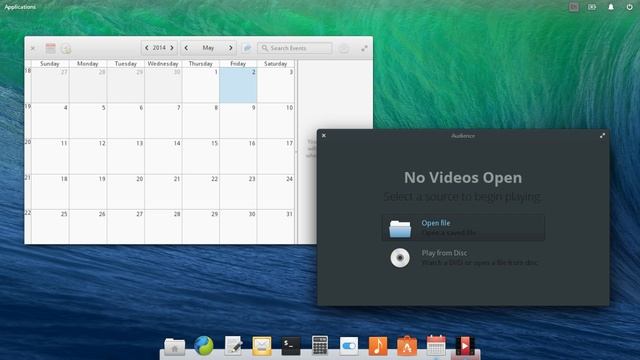Click week number 22 in Calendar
The height and width of the screenshot is (360, 640).
pyautogui.click(x=28, y=213)
